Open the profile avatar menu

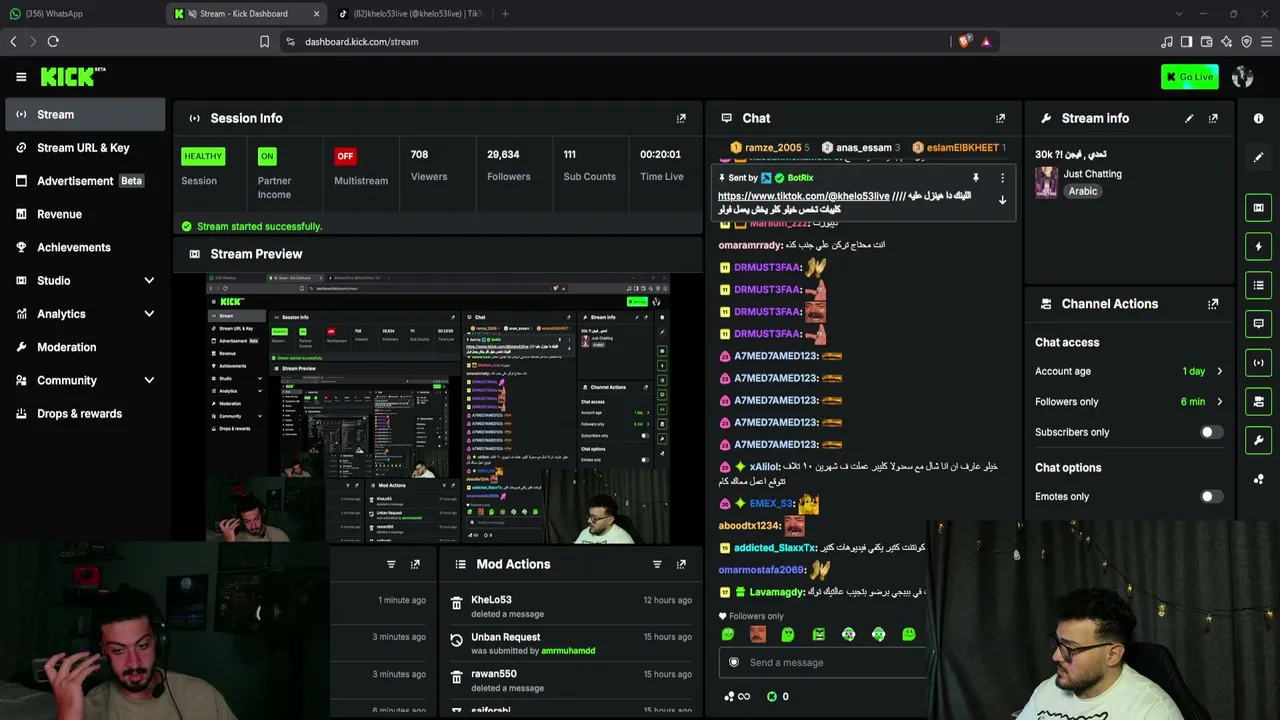[x=1243, y=77]
